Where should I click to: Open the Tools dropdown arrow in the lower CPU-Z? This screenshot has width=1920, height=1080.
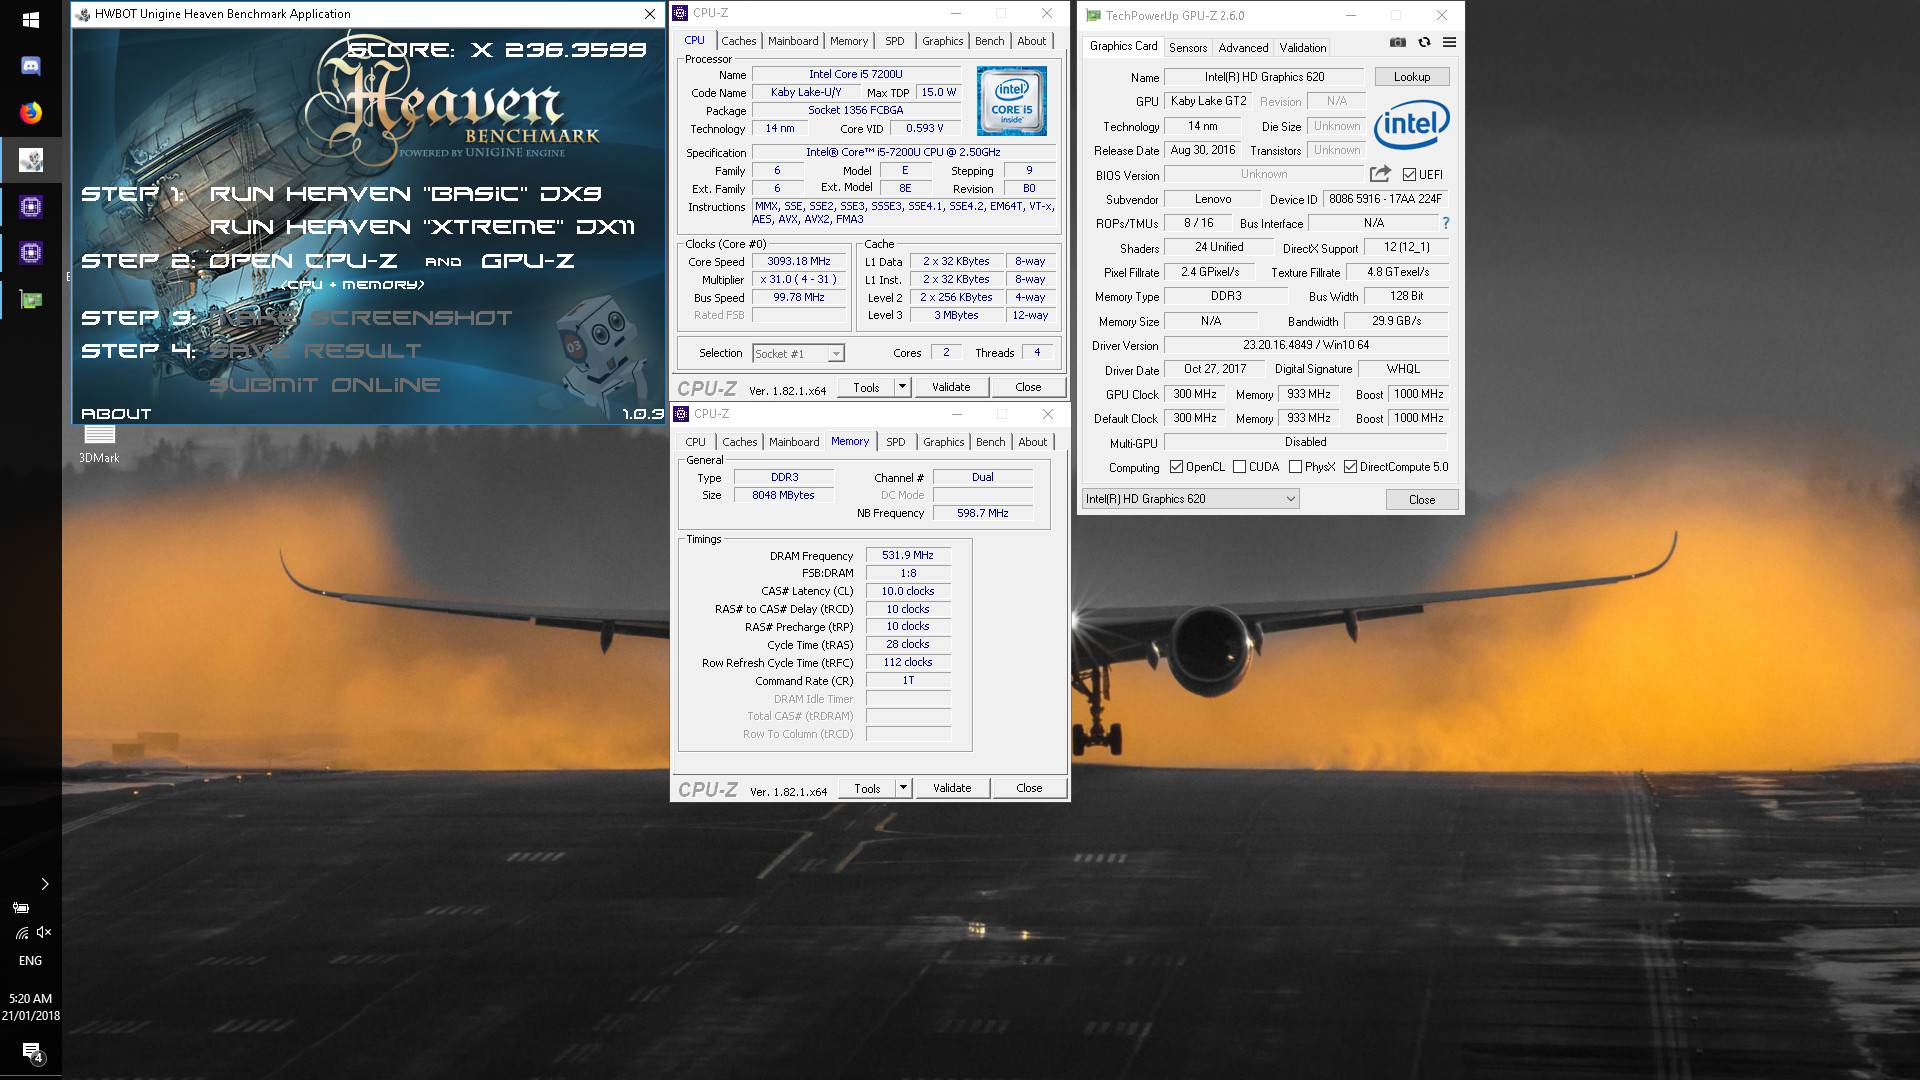903,788
